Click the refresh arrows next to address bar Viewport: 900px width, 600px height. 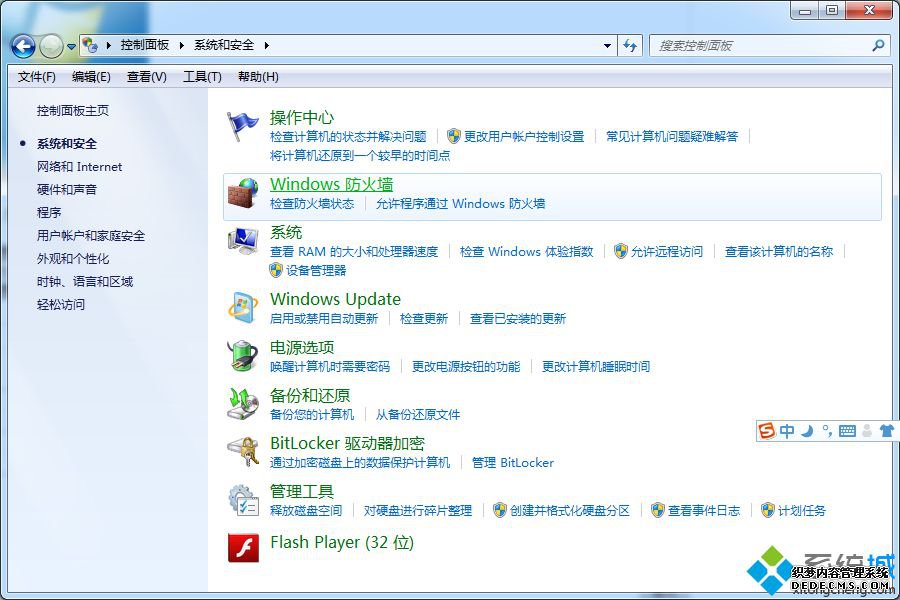click(630, 45)
